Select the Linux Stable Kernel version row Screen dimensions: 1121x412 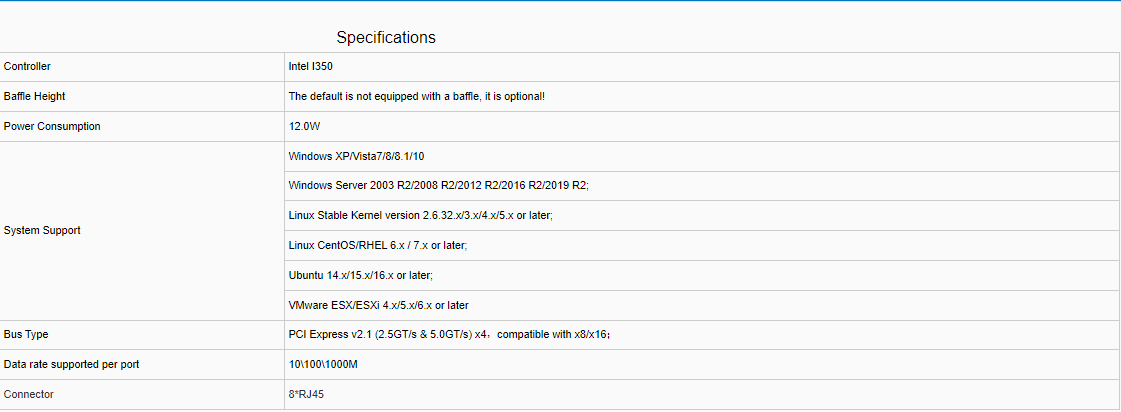pyautogui.click(x=420, y=215)
